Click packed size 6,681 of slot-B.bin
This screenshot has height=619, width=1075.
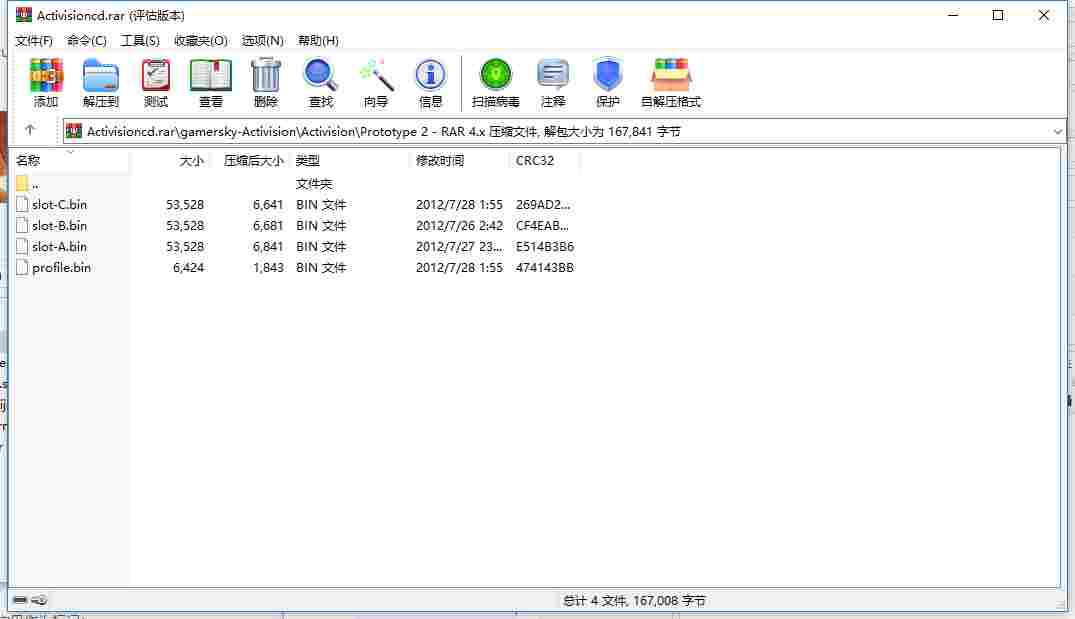tap(267, 226)
